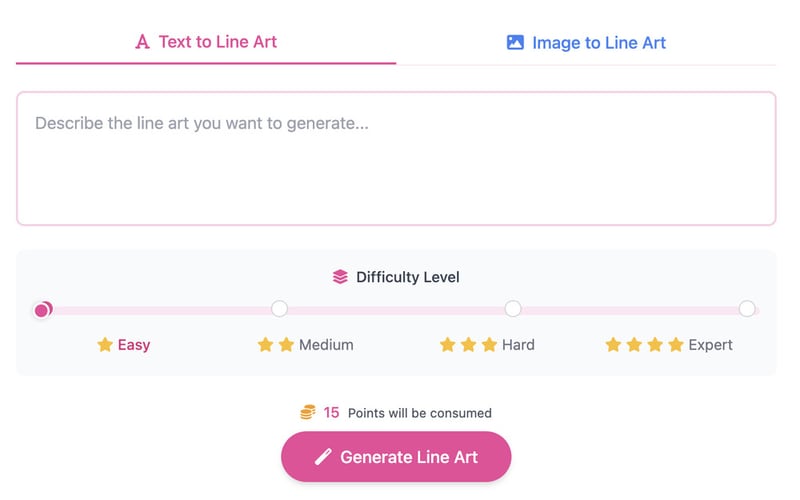Click the pencil icon in the Generate button
This screenshot has width=800, height=500.
(323, 457)
